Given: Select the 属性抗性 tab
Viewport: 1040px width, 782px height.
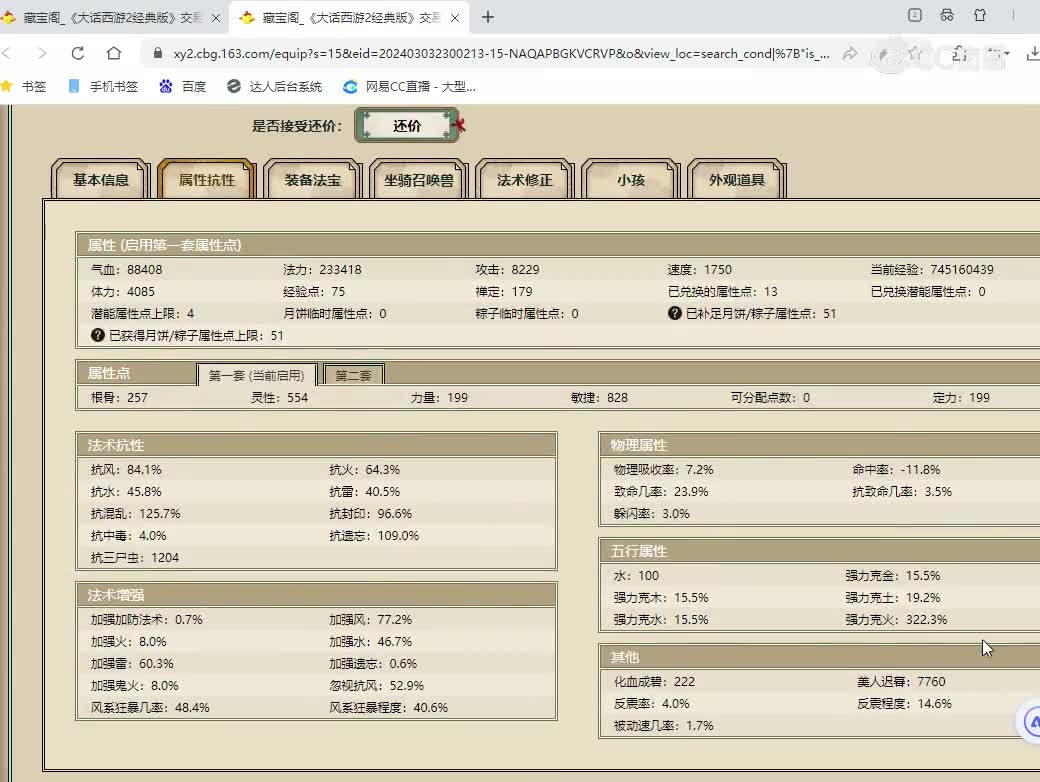Looking at the screenshot, I should [206, 180].
